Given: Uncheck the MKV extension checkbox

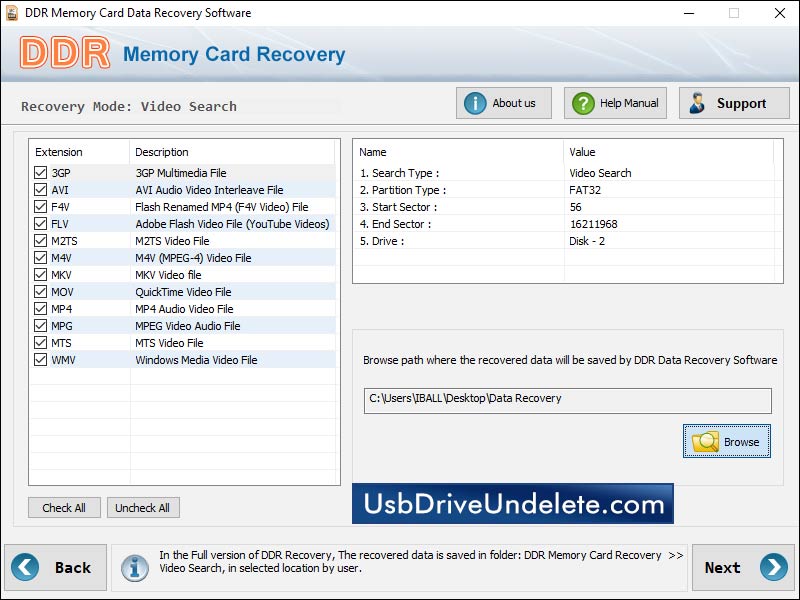Looking at the screenshot, I should click(40, 274).
